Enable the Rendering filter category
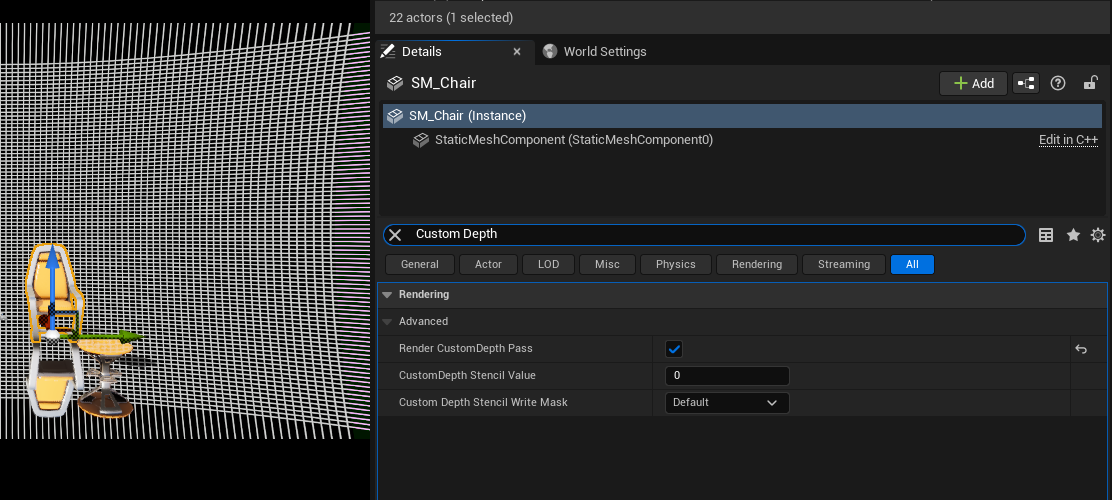 point(756,264)
